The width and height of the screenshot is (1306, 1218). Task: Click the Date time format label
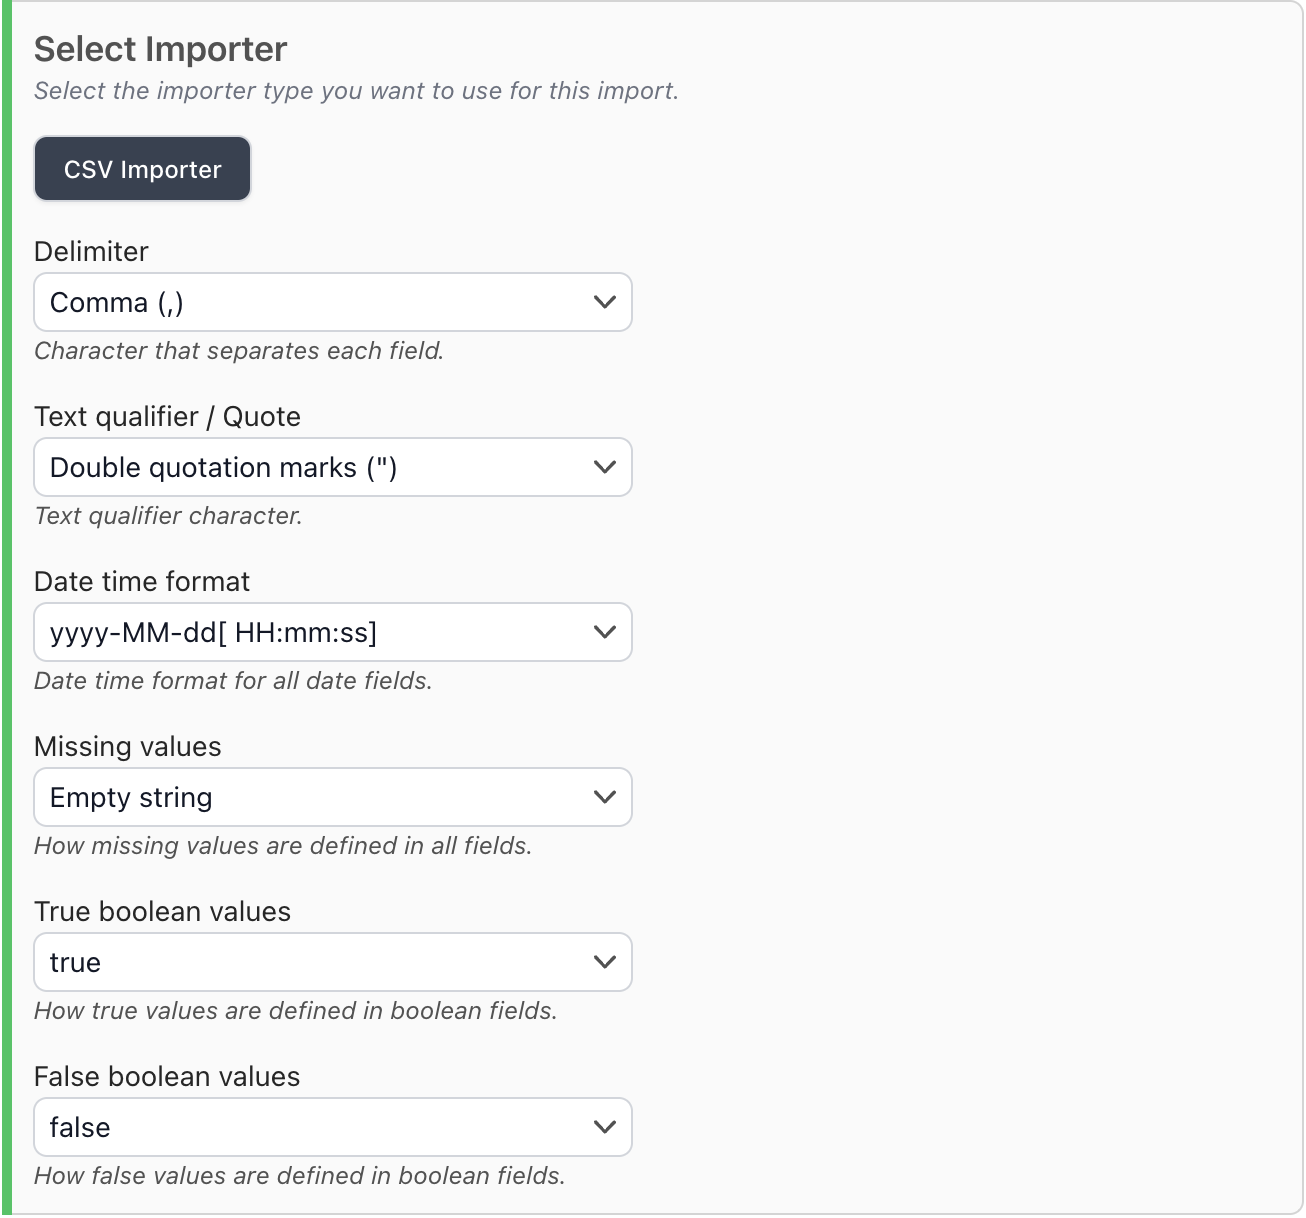(142, 581)
